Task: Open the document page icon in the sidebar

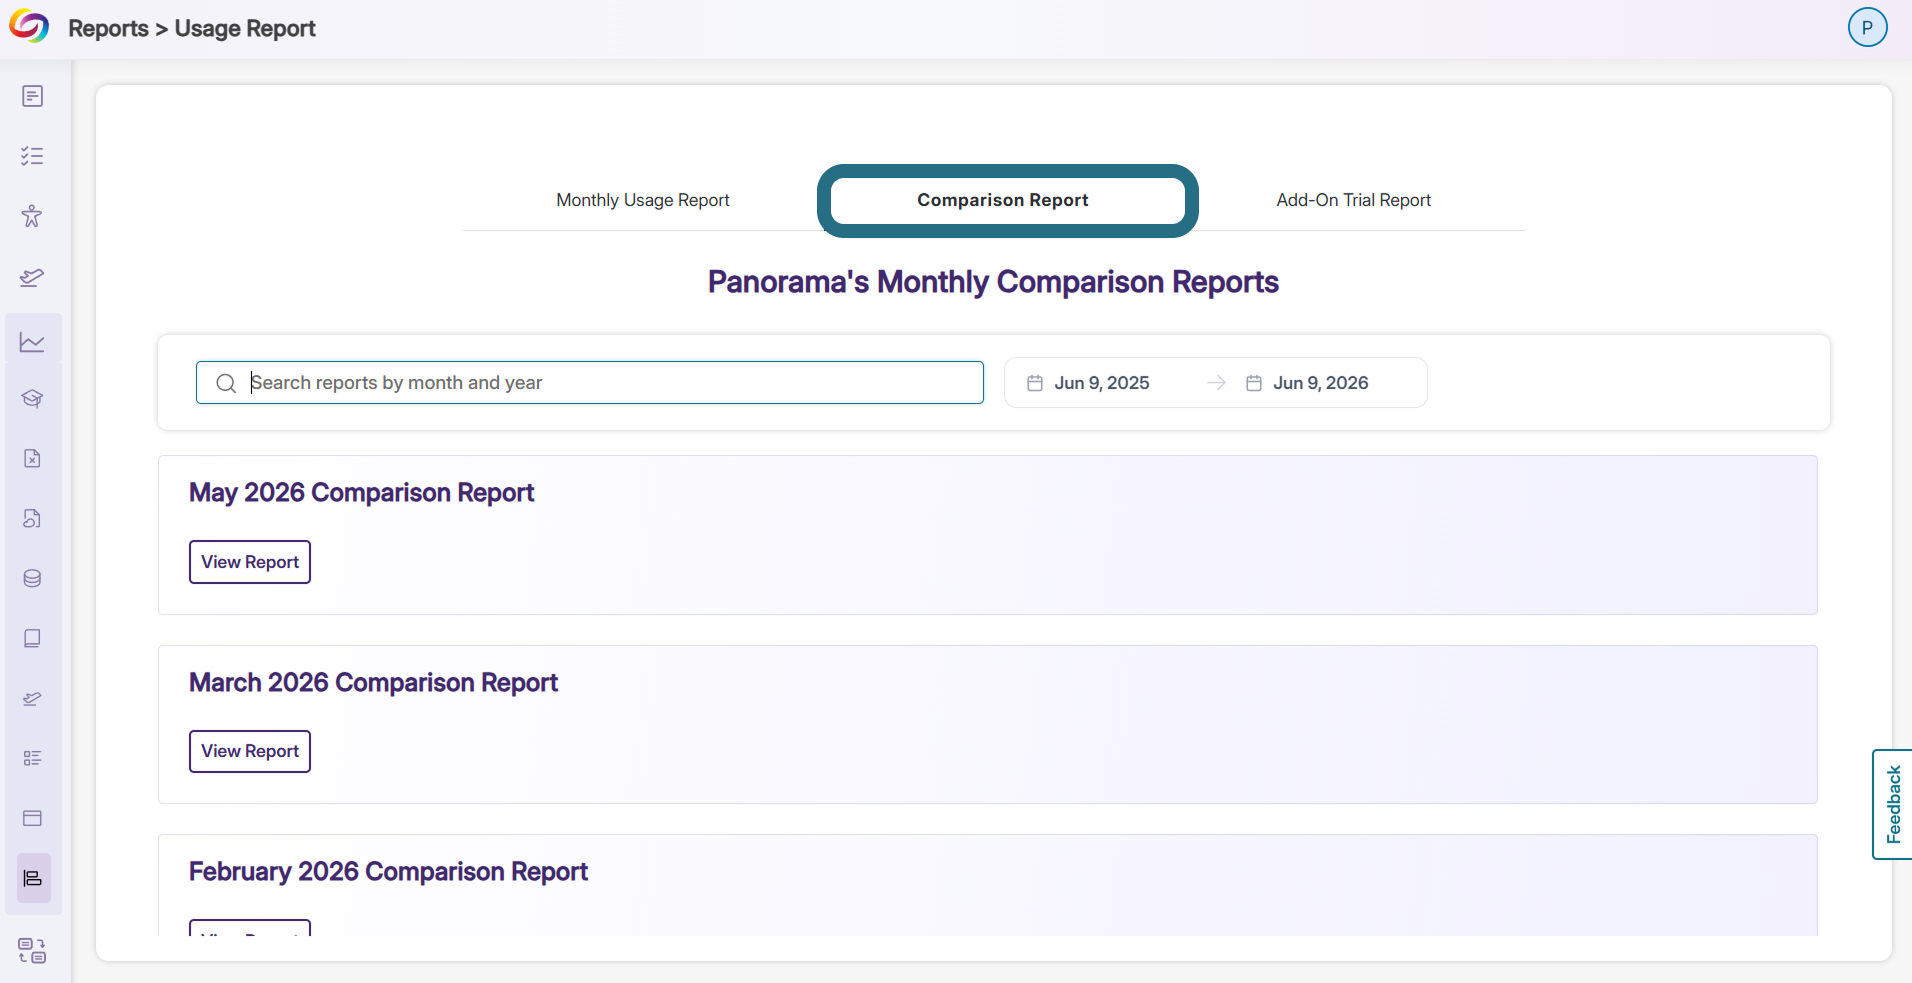Action: [x=32, y=96]
